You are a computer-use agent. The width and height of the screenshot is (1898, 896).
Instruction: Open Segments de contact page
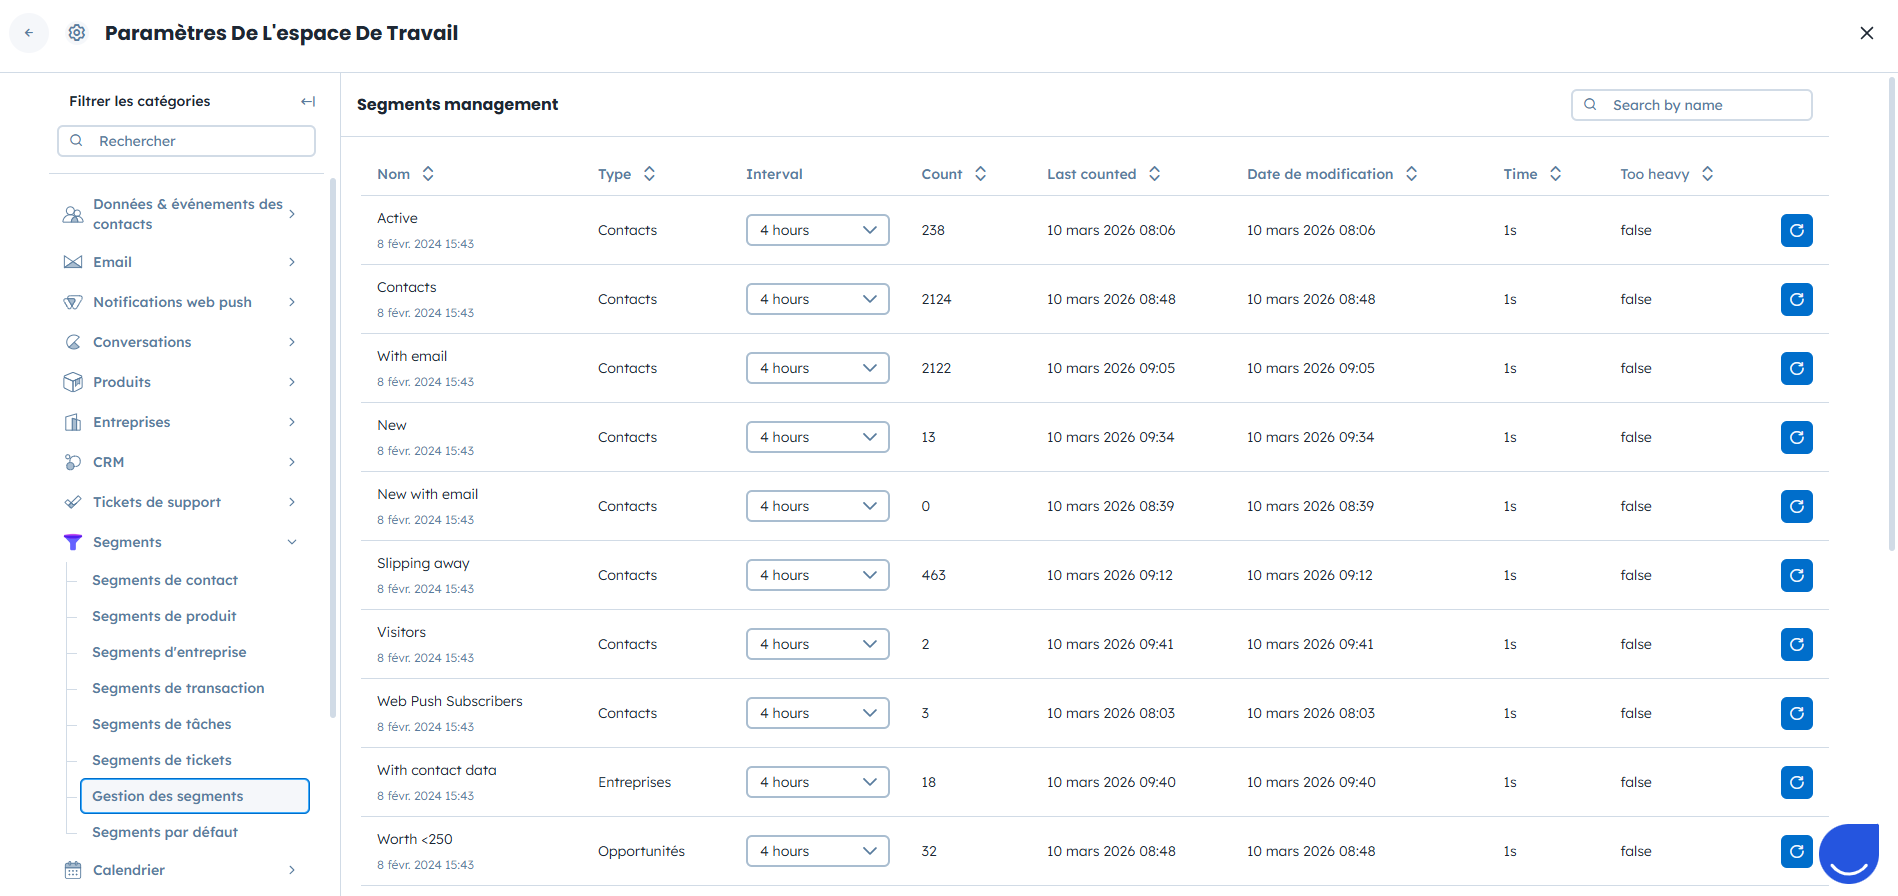[x=165, y=580]
